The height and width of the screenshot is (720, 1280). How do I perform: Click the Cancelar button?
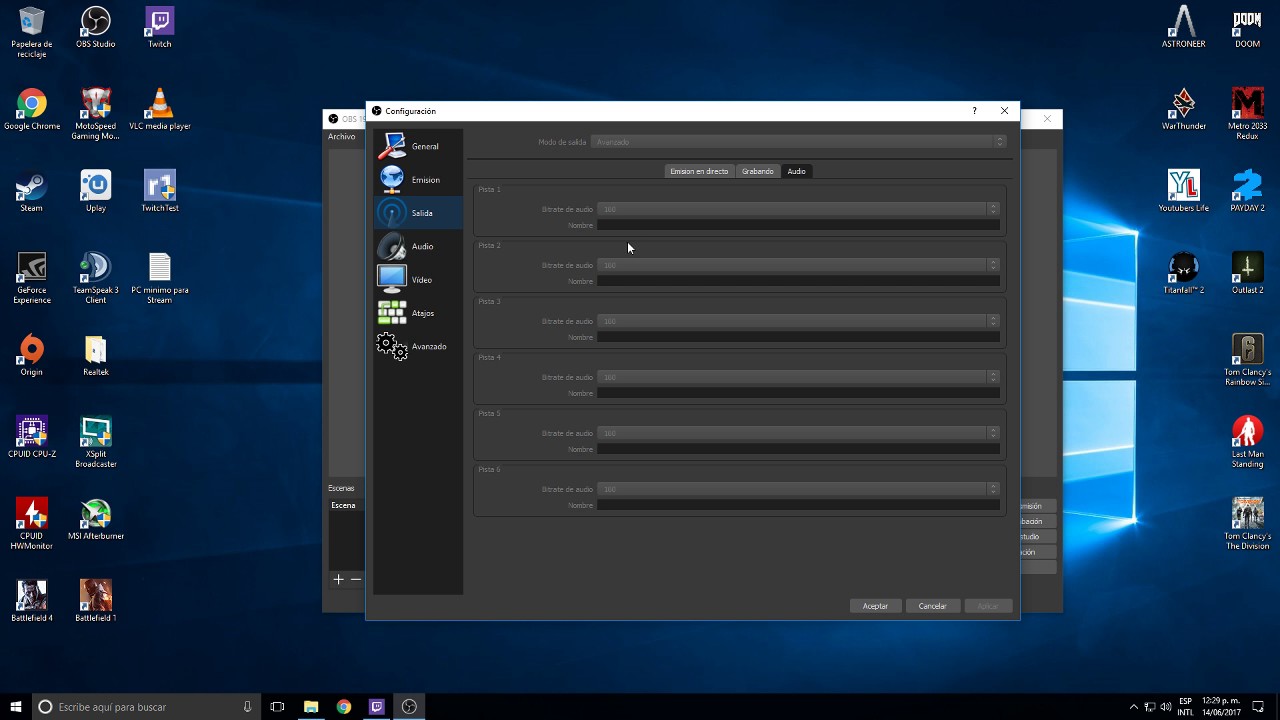point(932,606)
